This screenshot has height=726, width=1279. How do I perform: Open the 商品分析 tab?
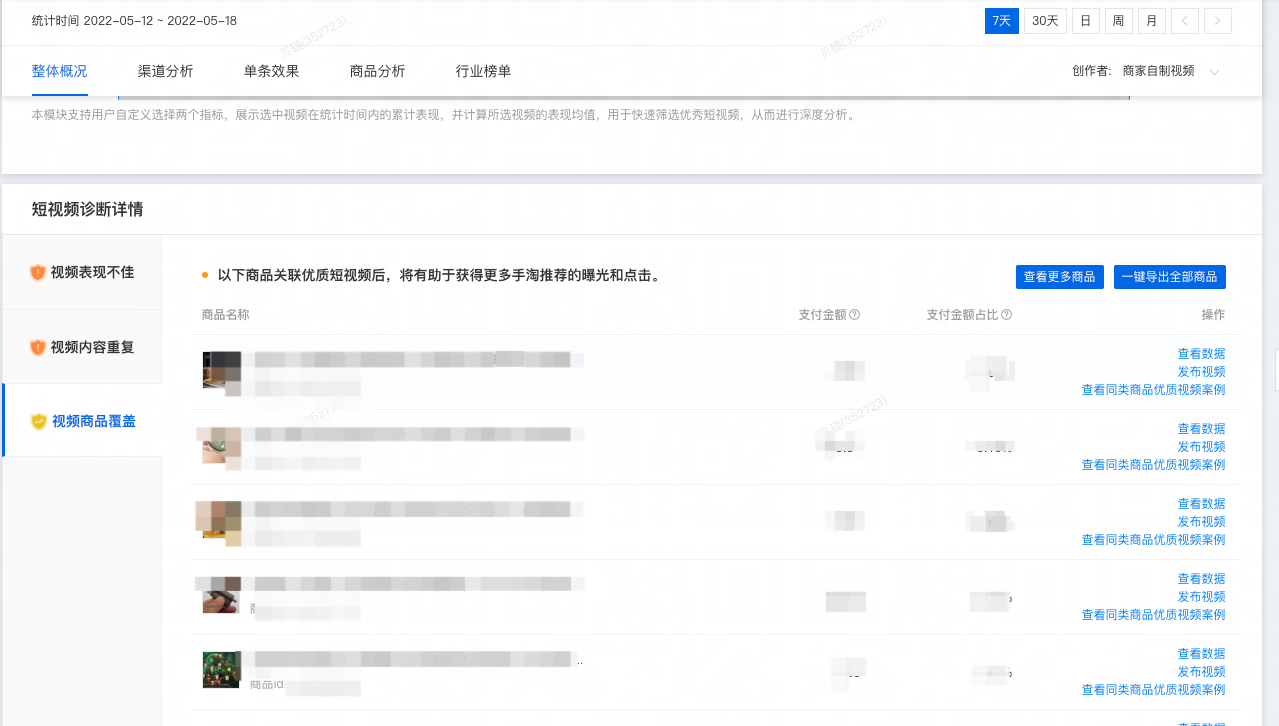pyautogui.click(x=377, y=71)
